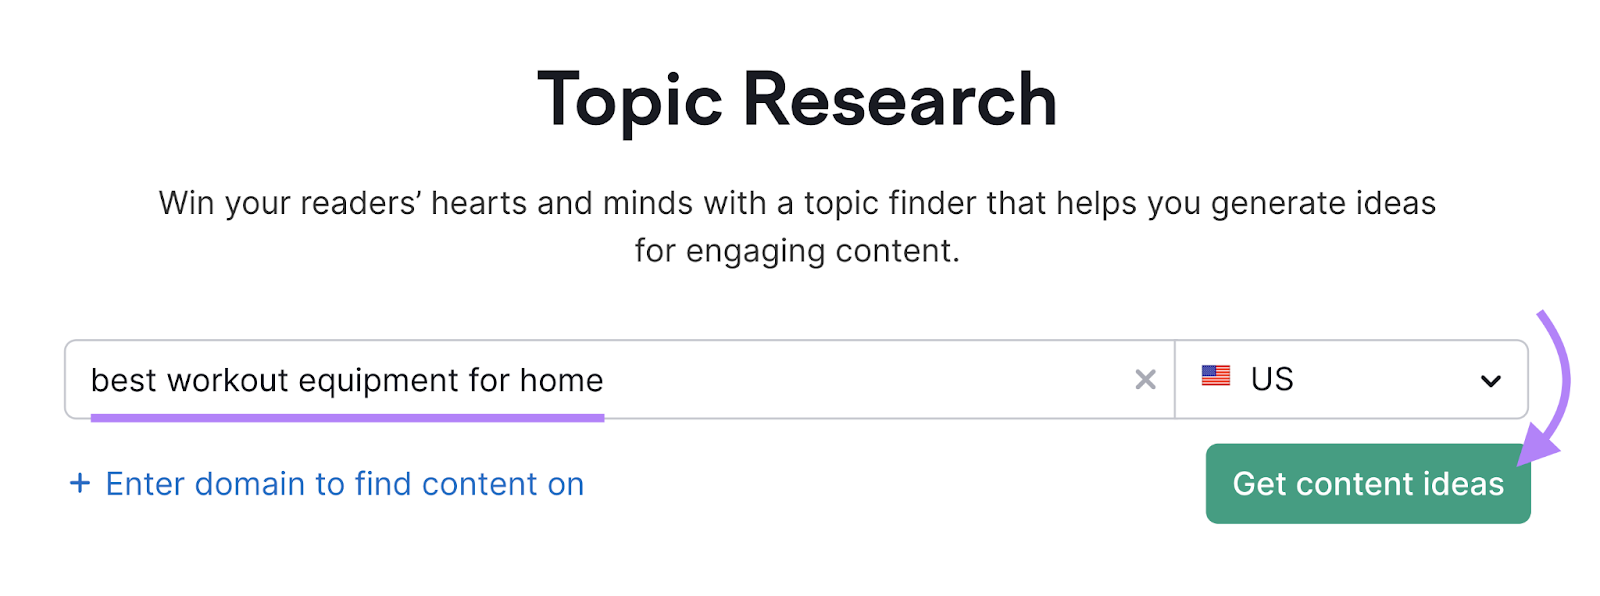This screenshot has width=1600, height=596.
Task: Click the 'US' country label text
Action: (1272, 380)
